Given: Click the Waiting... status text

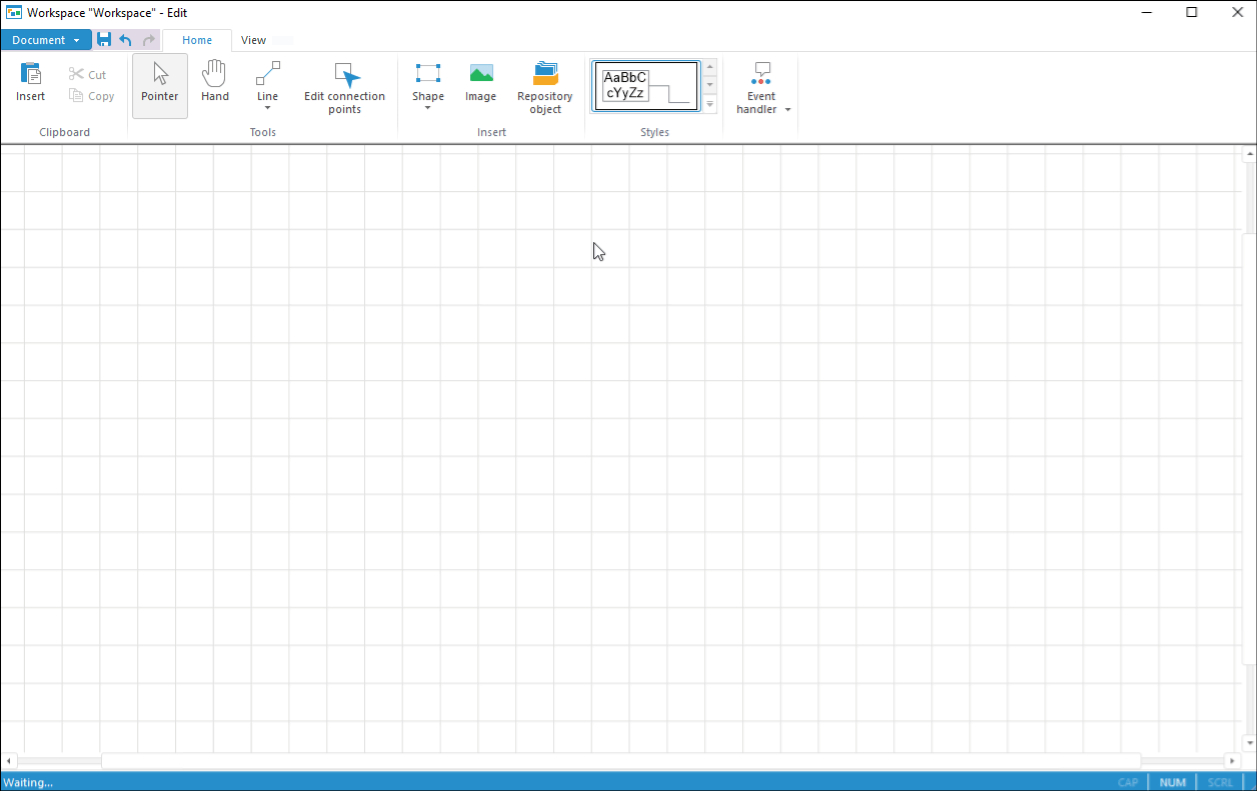Looking at the screenshot, I should pyautogui.click(x=28, y=782).
